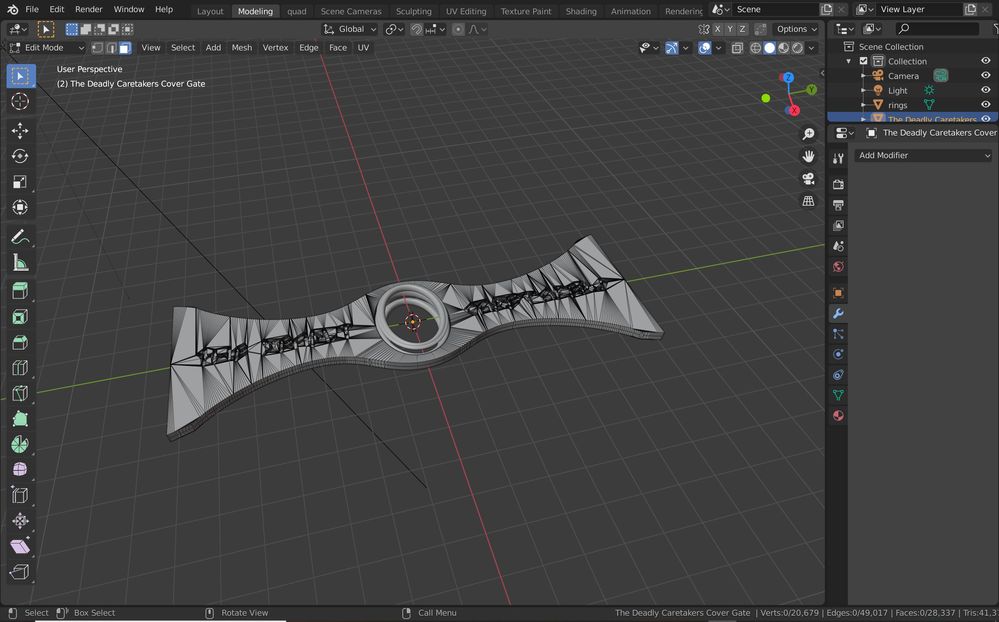Open the Add Modifier dropdown
The height and width of the screenshot is (622, 999).
click(x=923, y=155)
